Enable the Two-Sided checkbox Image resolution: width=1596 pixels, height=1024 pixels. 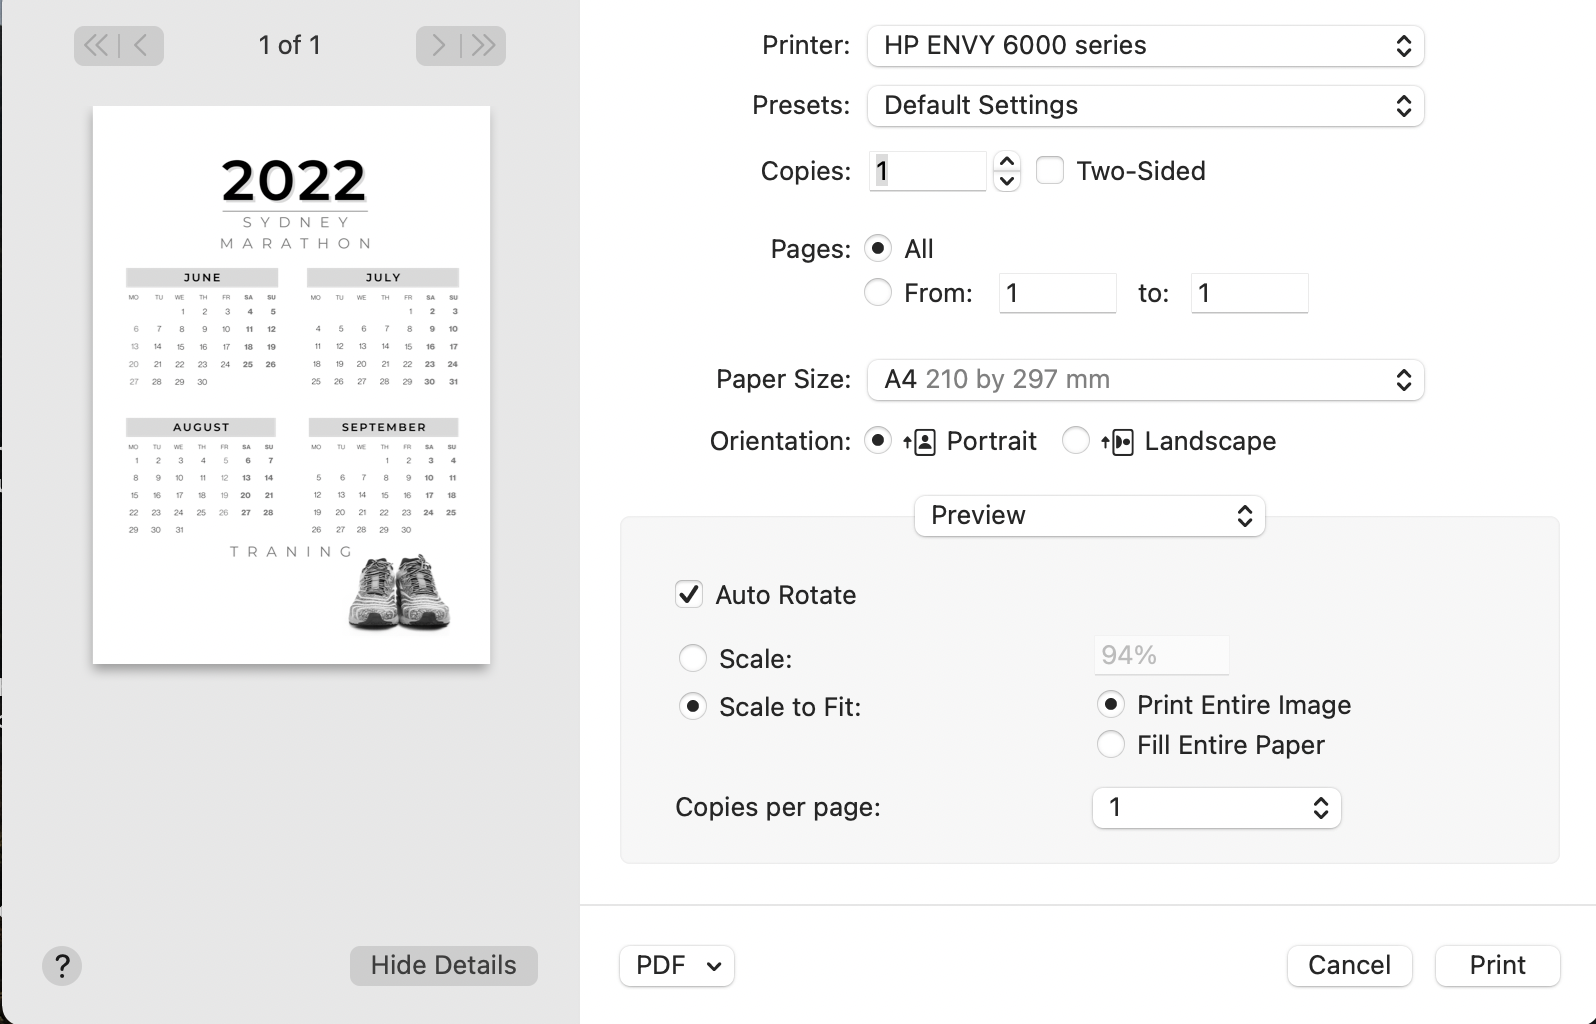point(1050,171)
